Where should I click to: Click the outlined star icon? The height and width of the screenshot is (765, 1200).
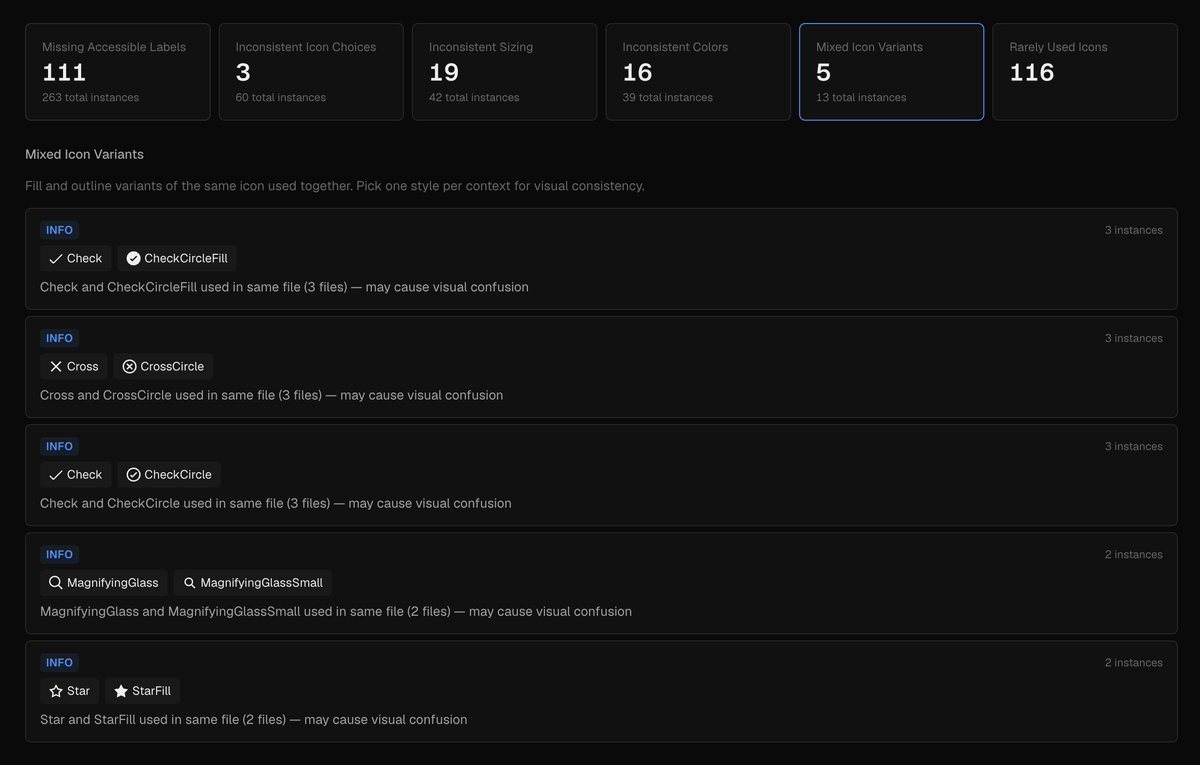click(56, 690)
